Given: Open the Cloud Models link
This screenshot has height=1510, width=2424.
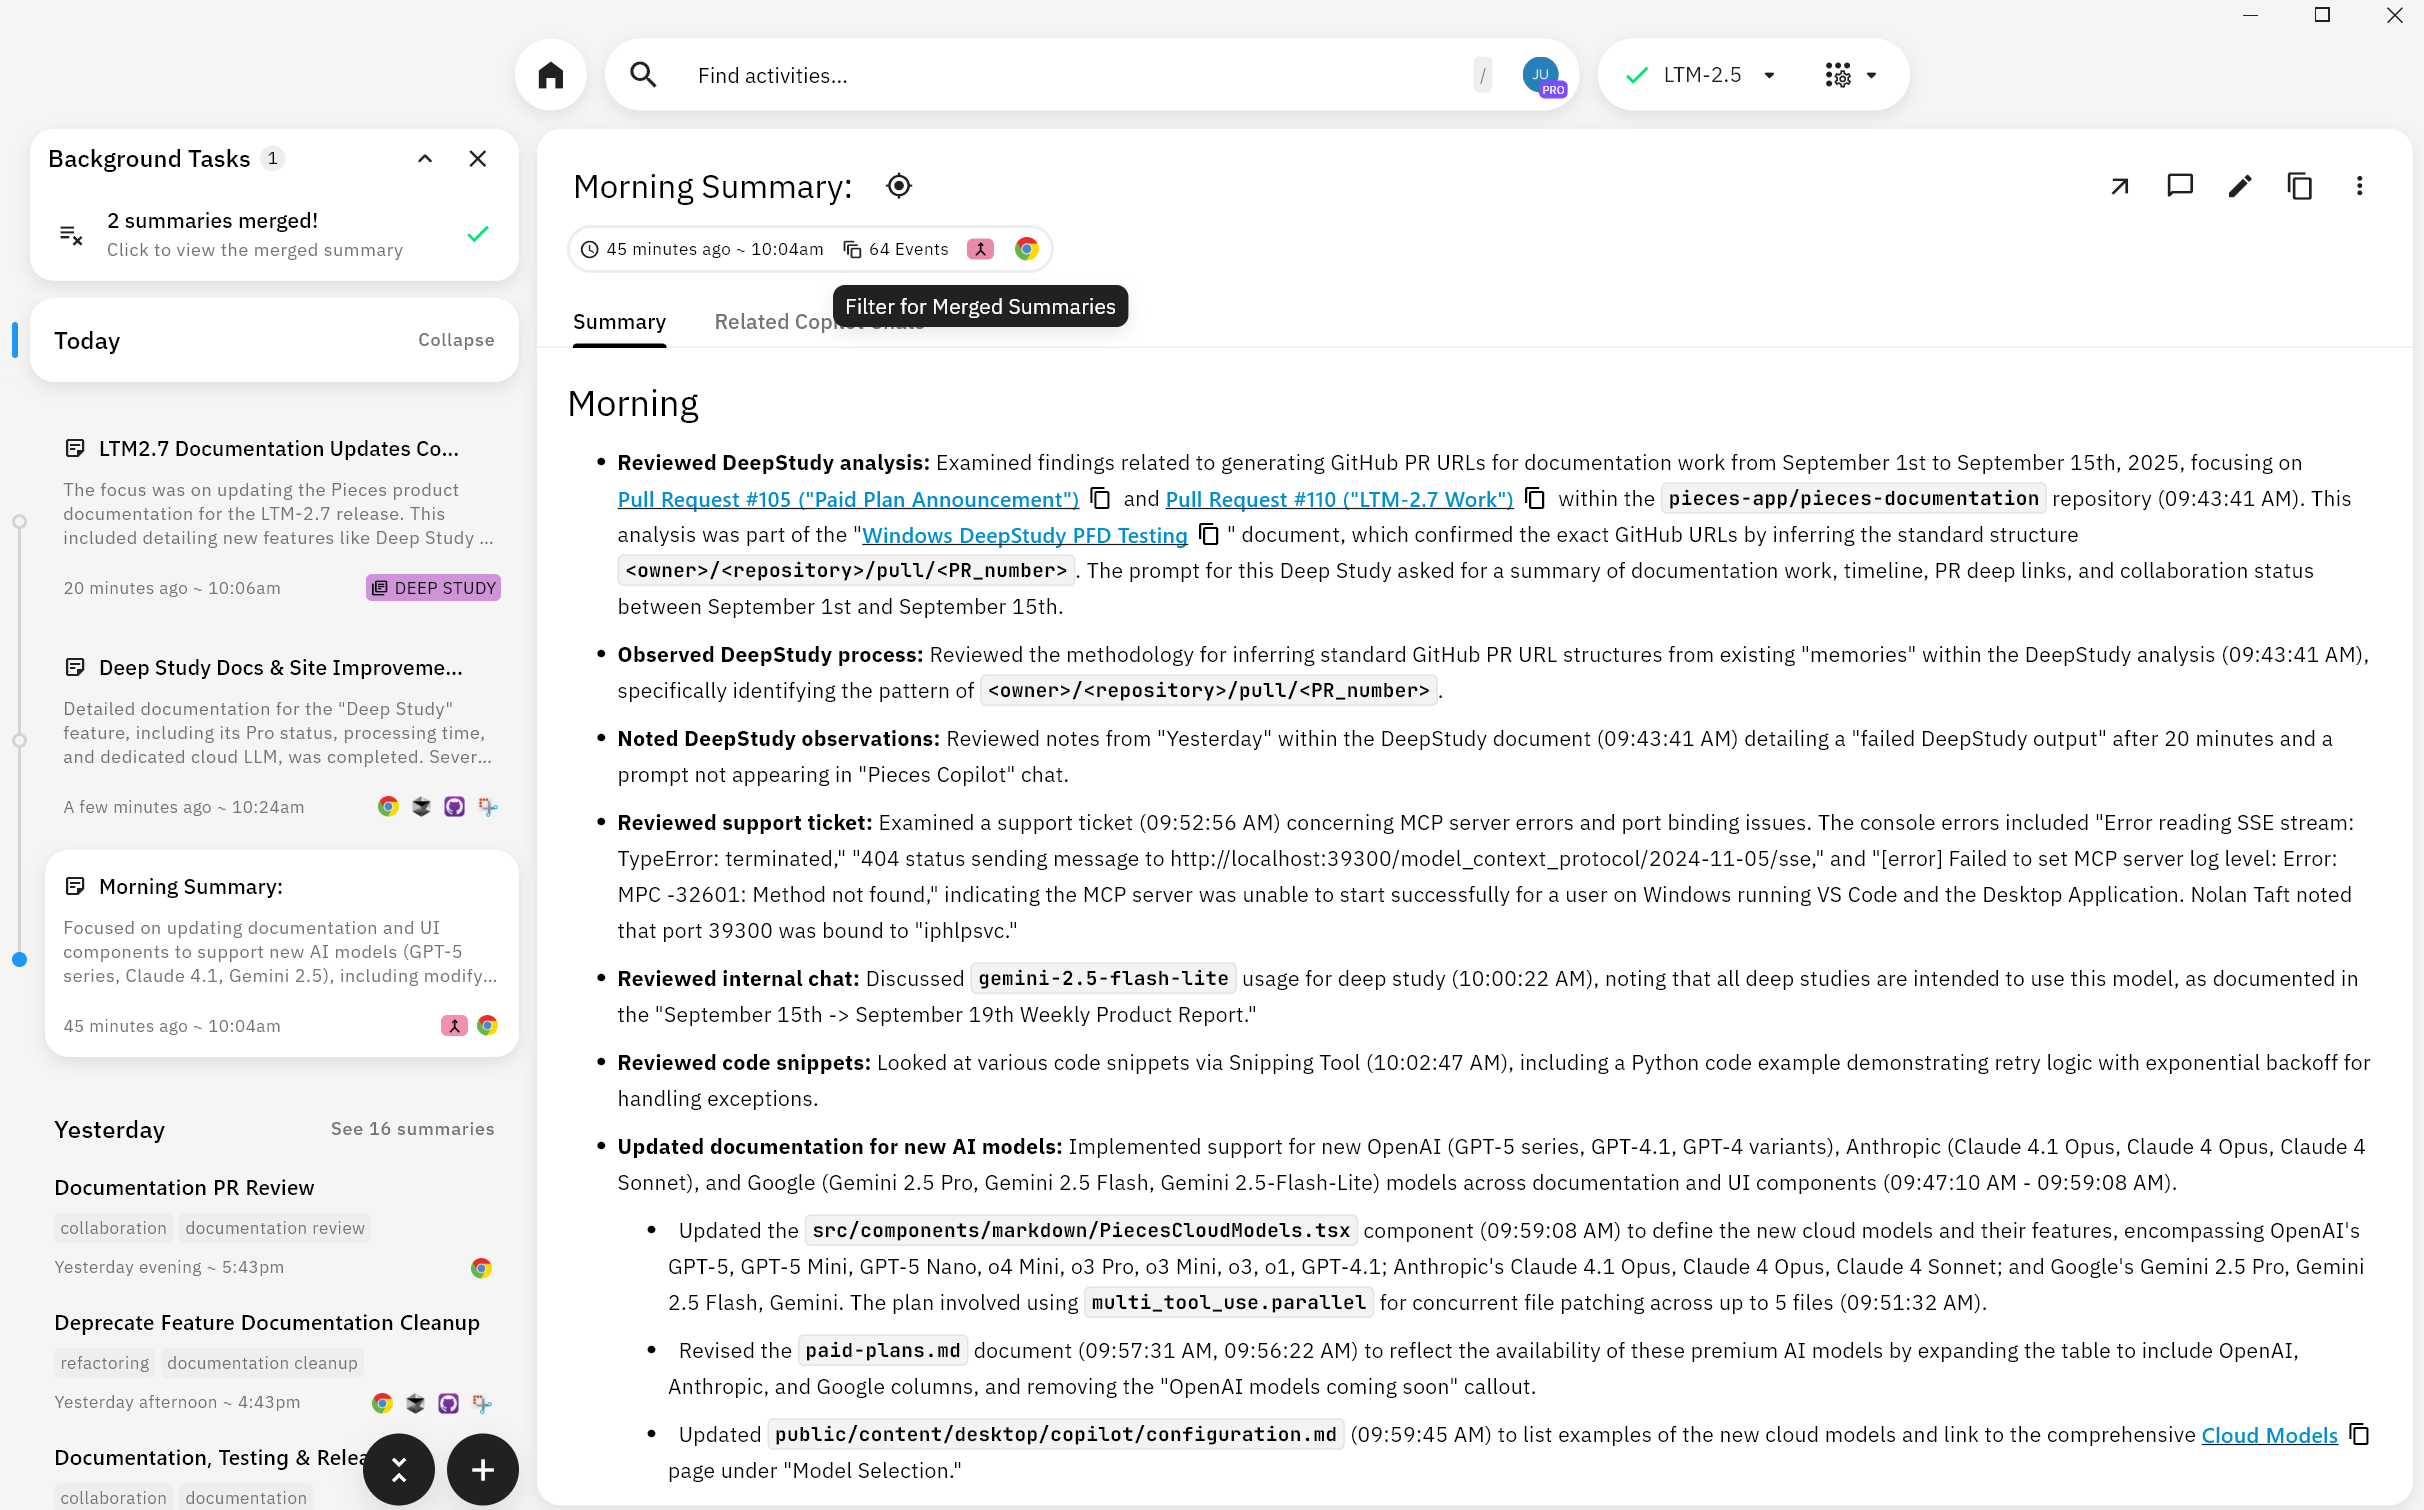Looking at the screenshot, I should [2268, 1435].
